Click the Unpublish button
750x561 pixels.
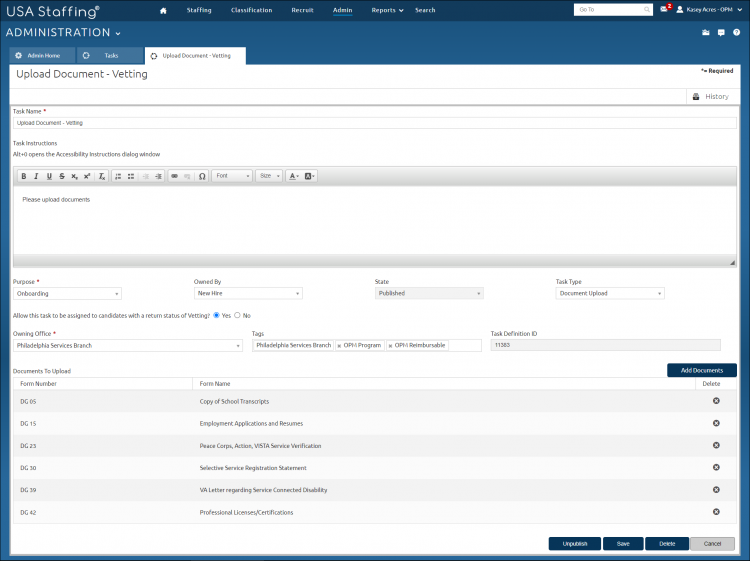575,544
